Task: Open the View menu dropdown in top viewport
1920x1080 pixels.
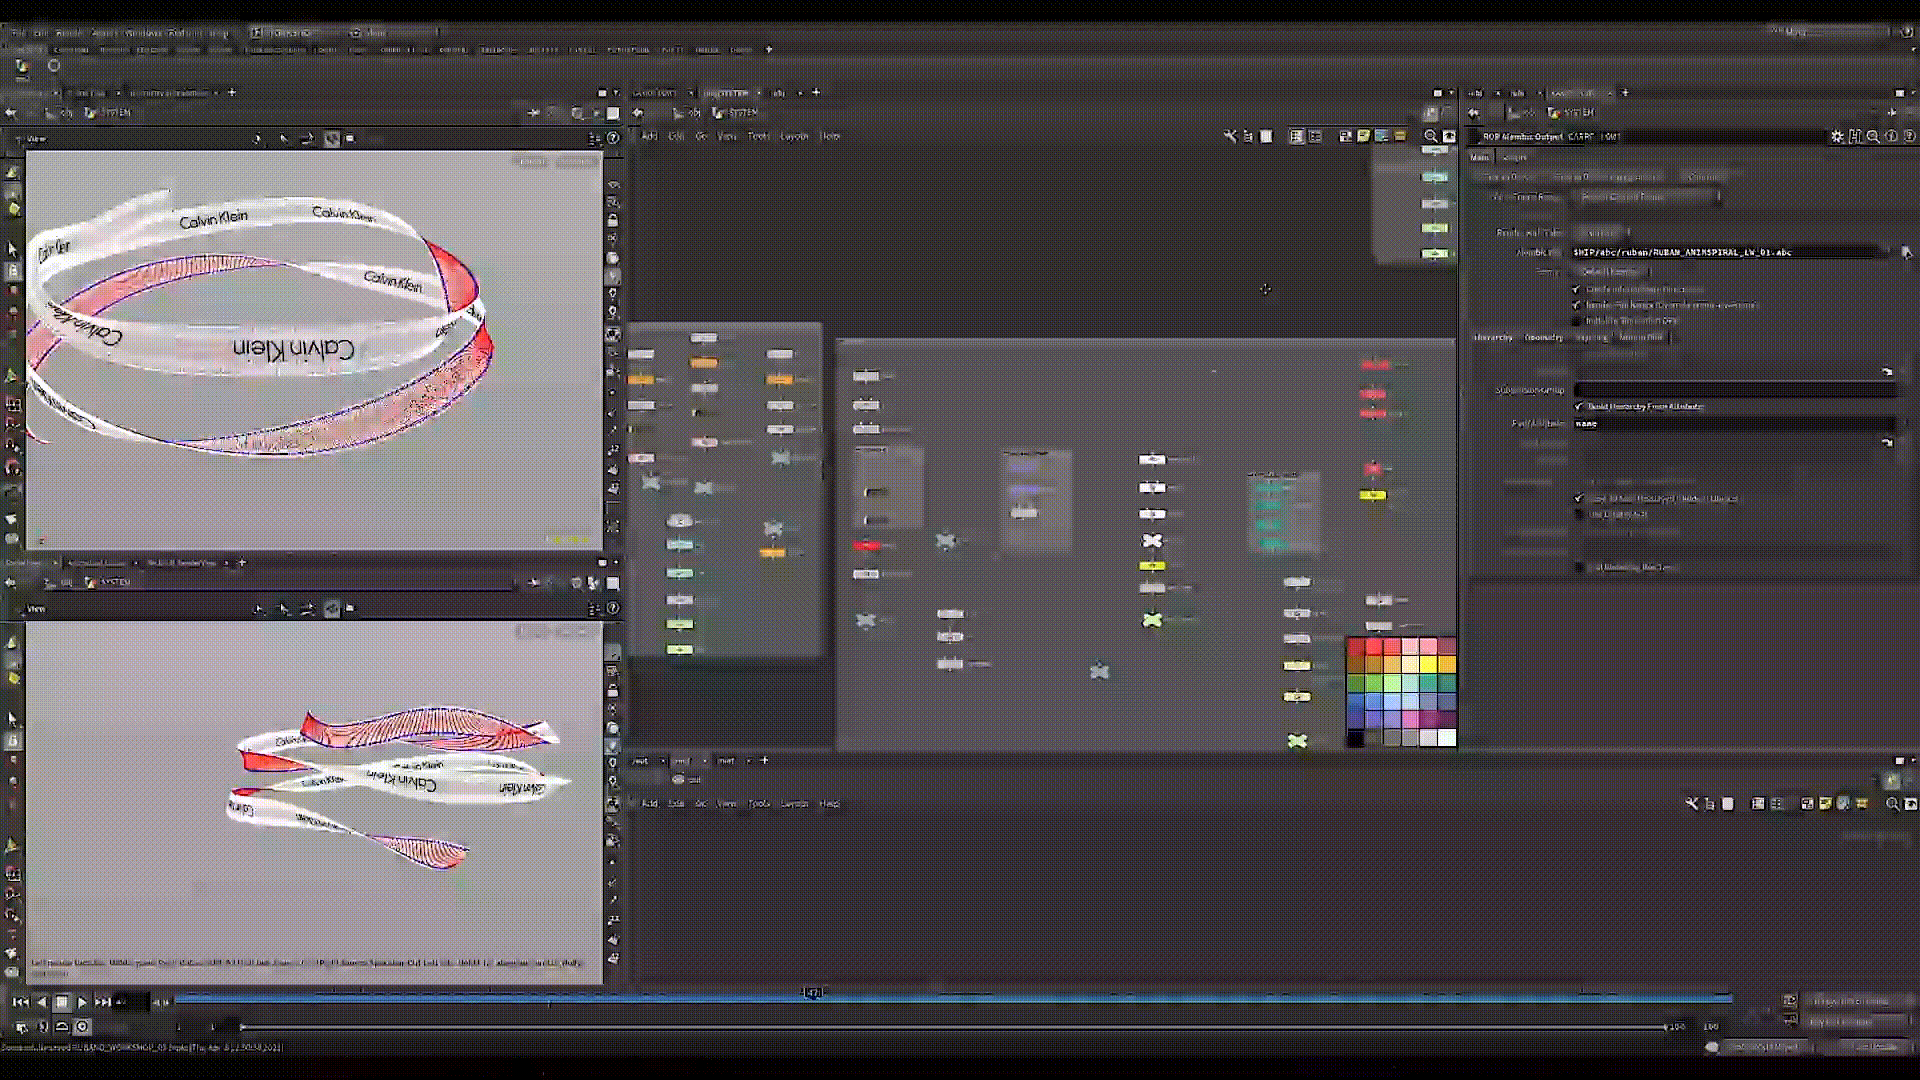Action: pyautogui.click(x=36, y=138)
